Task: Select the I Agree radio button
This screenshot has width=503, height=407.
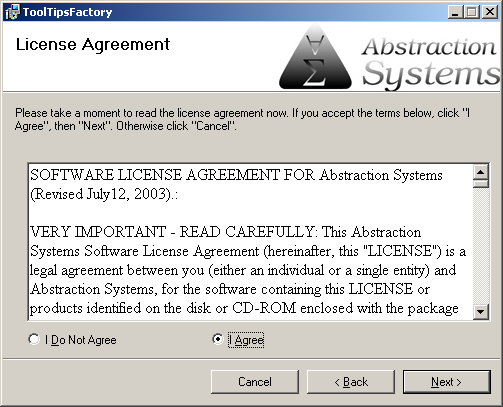Action: pyautogui.click(x=218, y=339)
